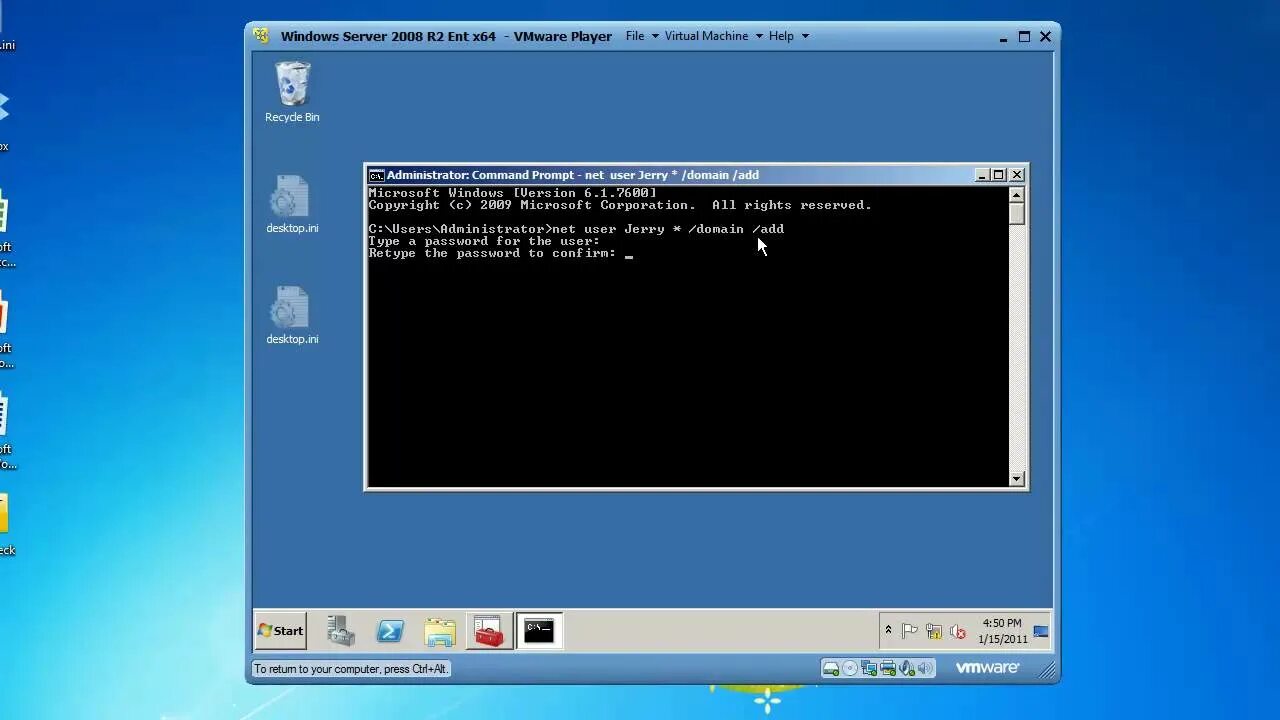Click the 'Copyright (c) 2009 Microsoft Corporation' line
1280x720 pixels.
click(x=620, y=205)
